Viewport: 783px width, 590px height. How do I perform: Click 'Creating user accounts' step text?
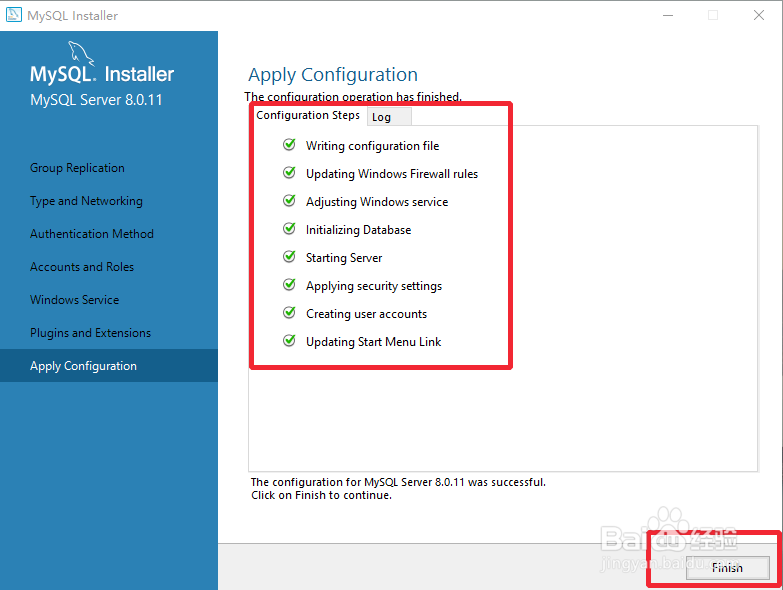(x=367, y=314)
